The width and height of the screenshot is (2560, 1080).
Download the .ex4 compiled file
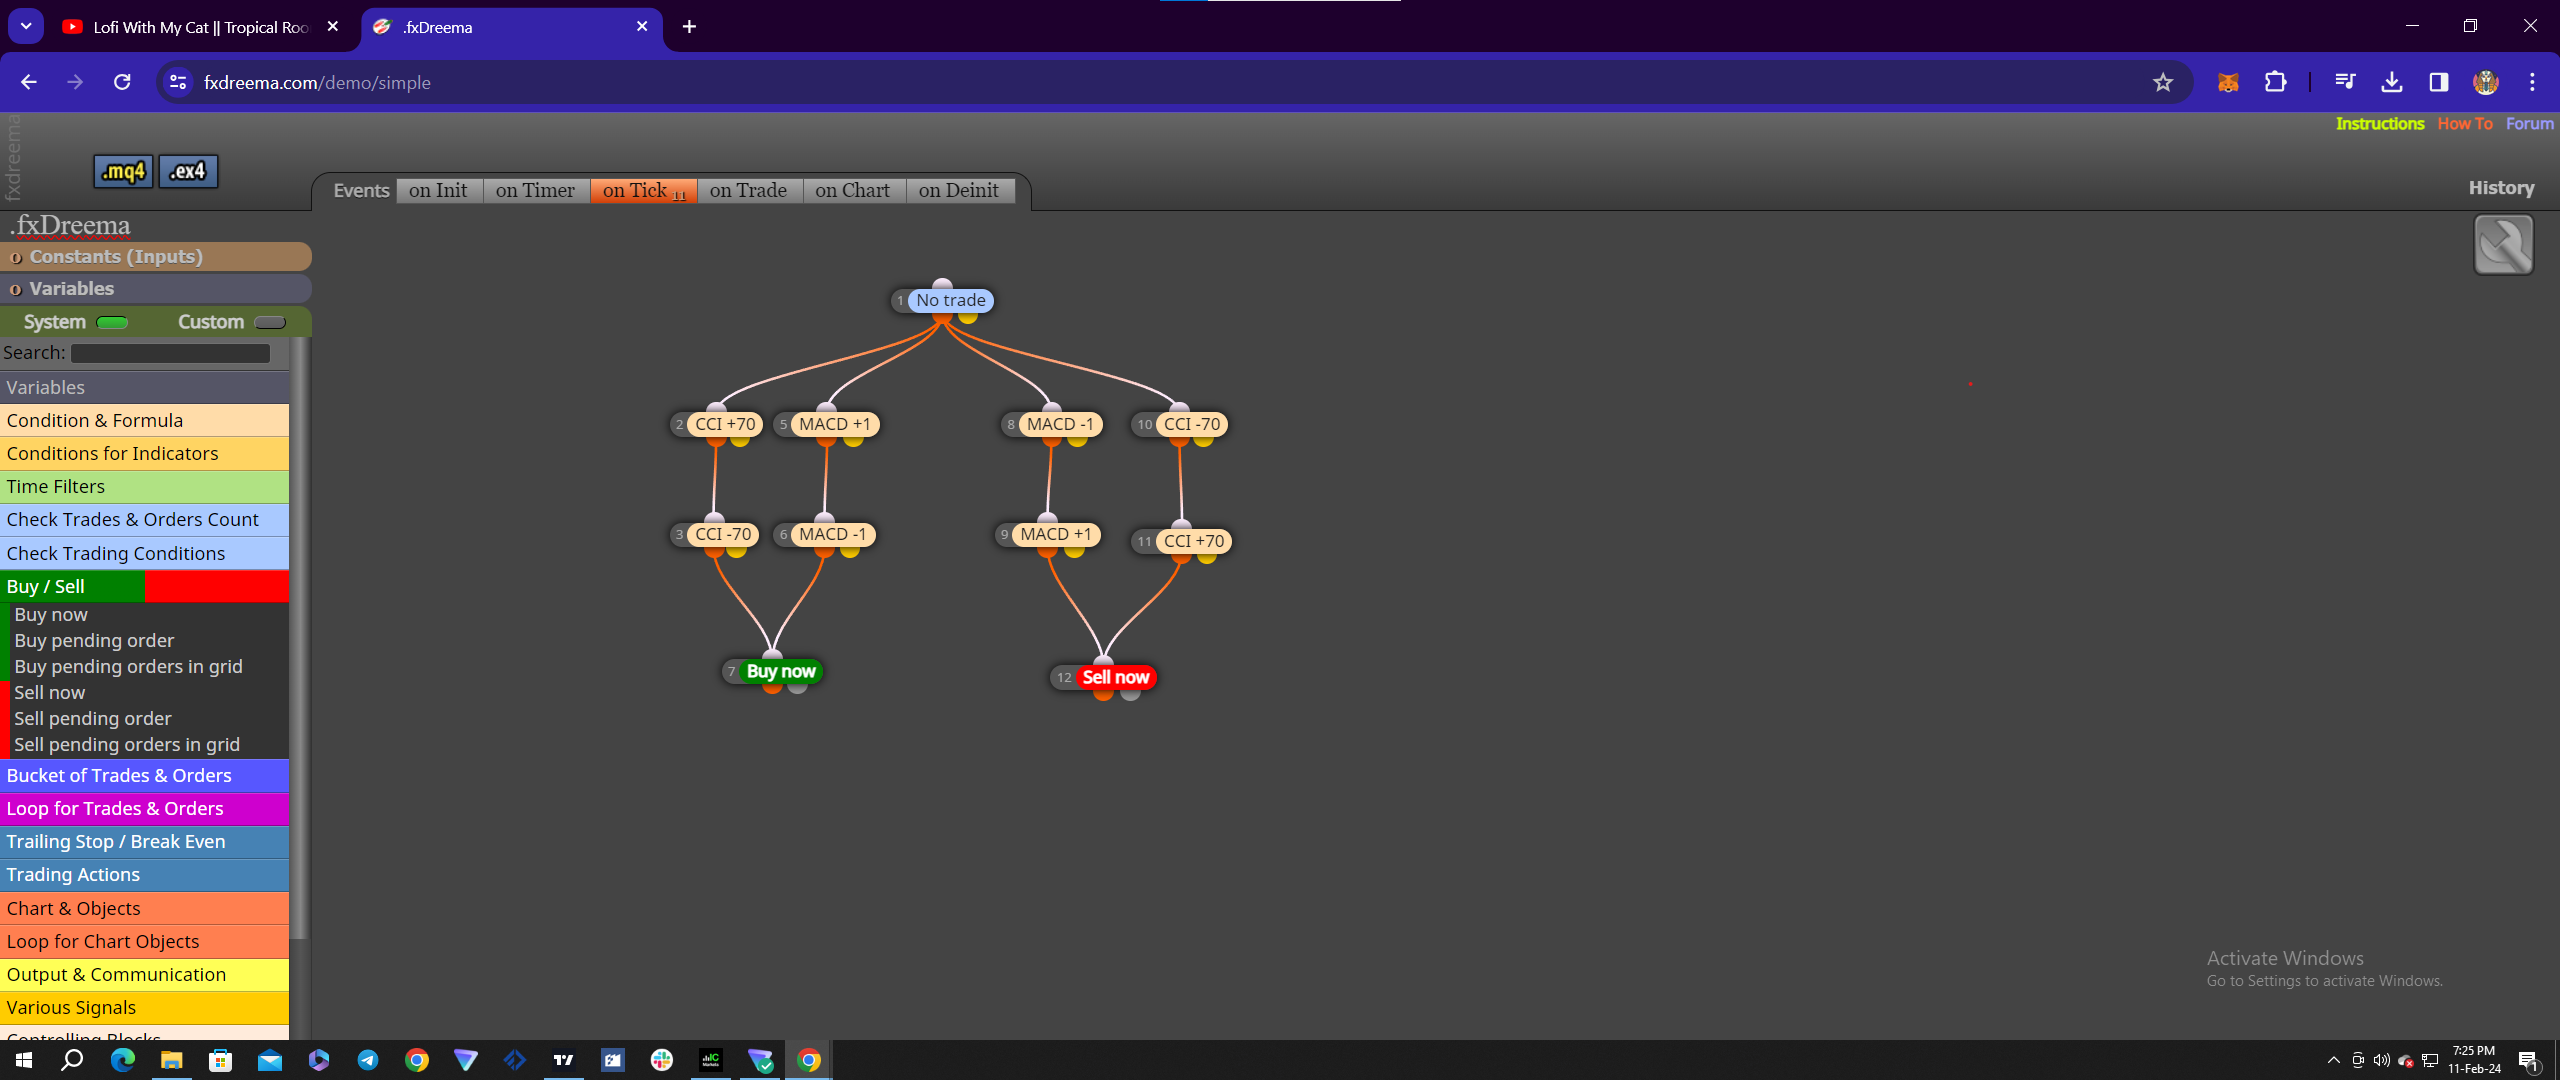pos(188,172)
